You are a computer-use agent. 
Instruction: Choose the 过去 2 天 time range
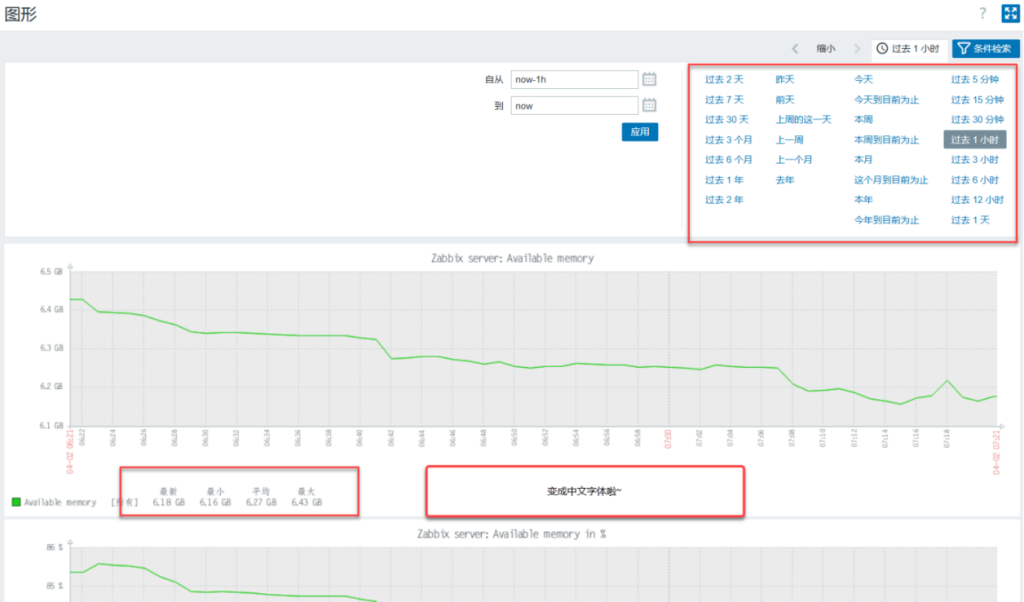(724, 79)
